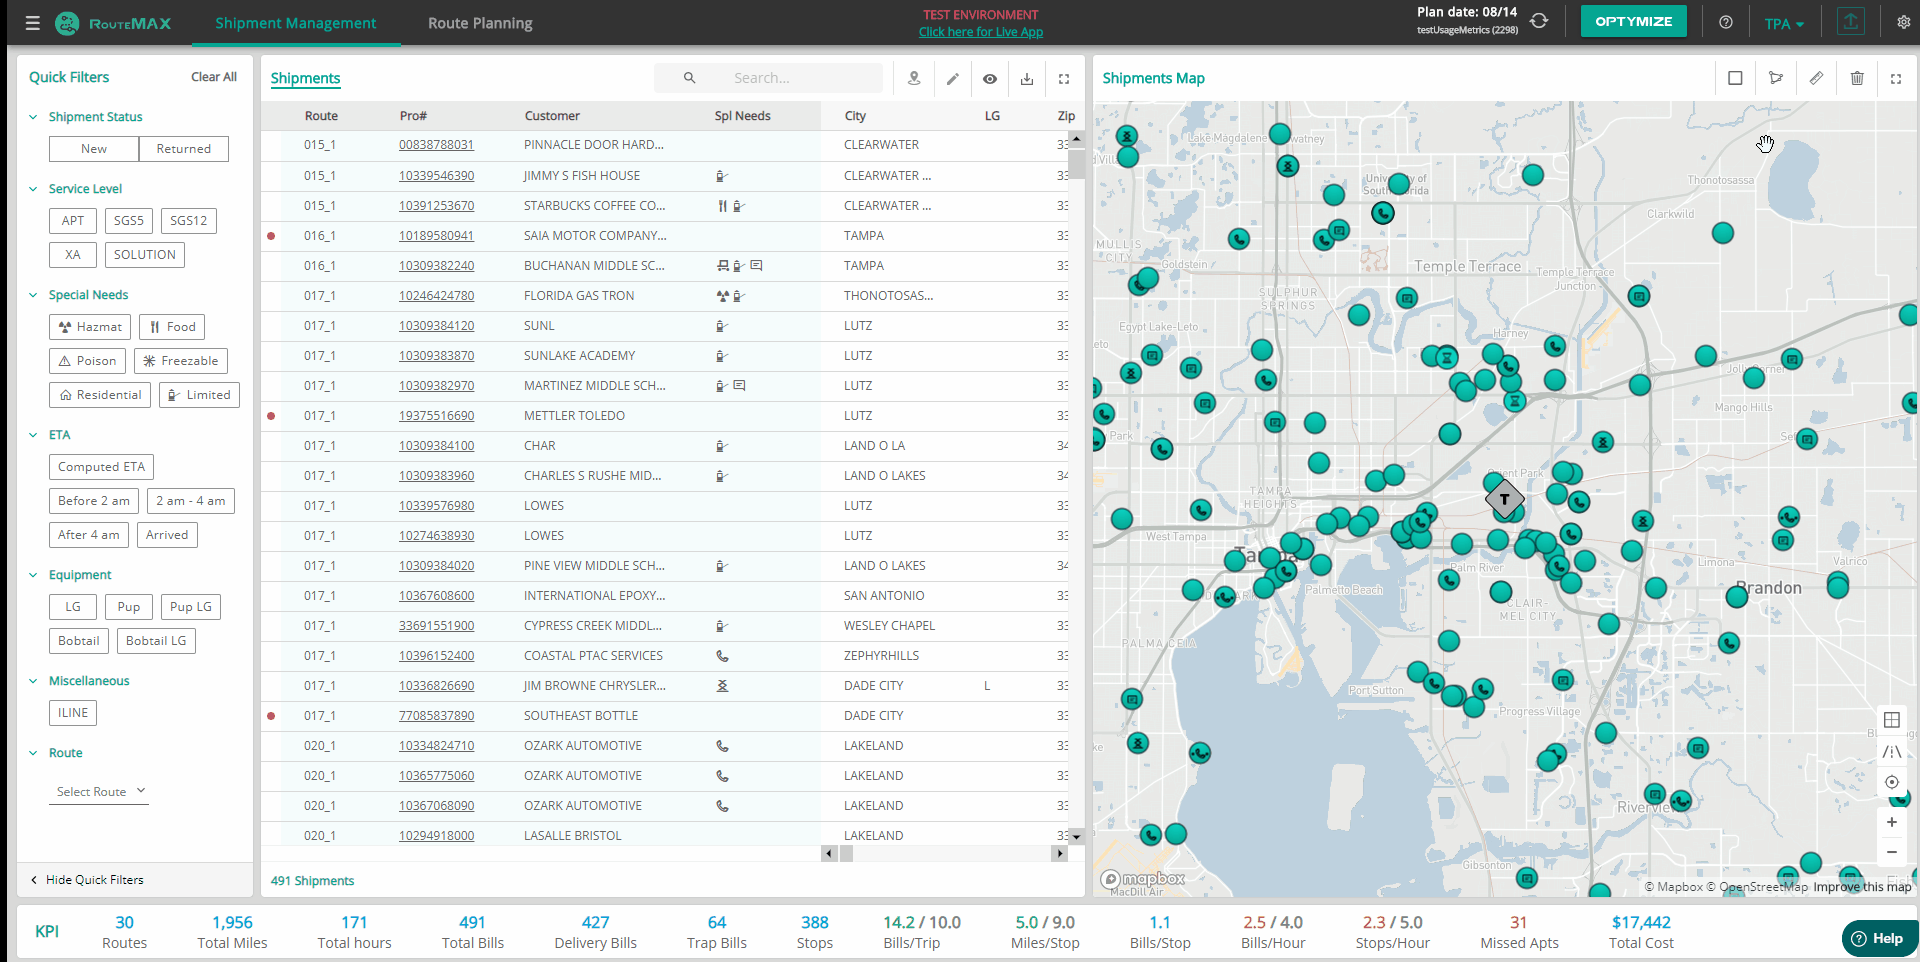Click the download shipments icon
The image size is (1920, 962).
[1027, 79]
